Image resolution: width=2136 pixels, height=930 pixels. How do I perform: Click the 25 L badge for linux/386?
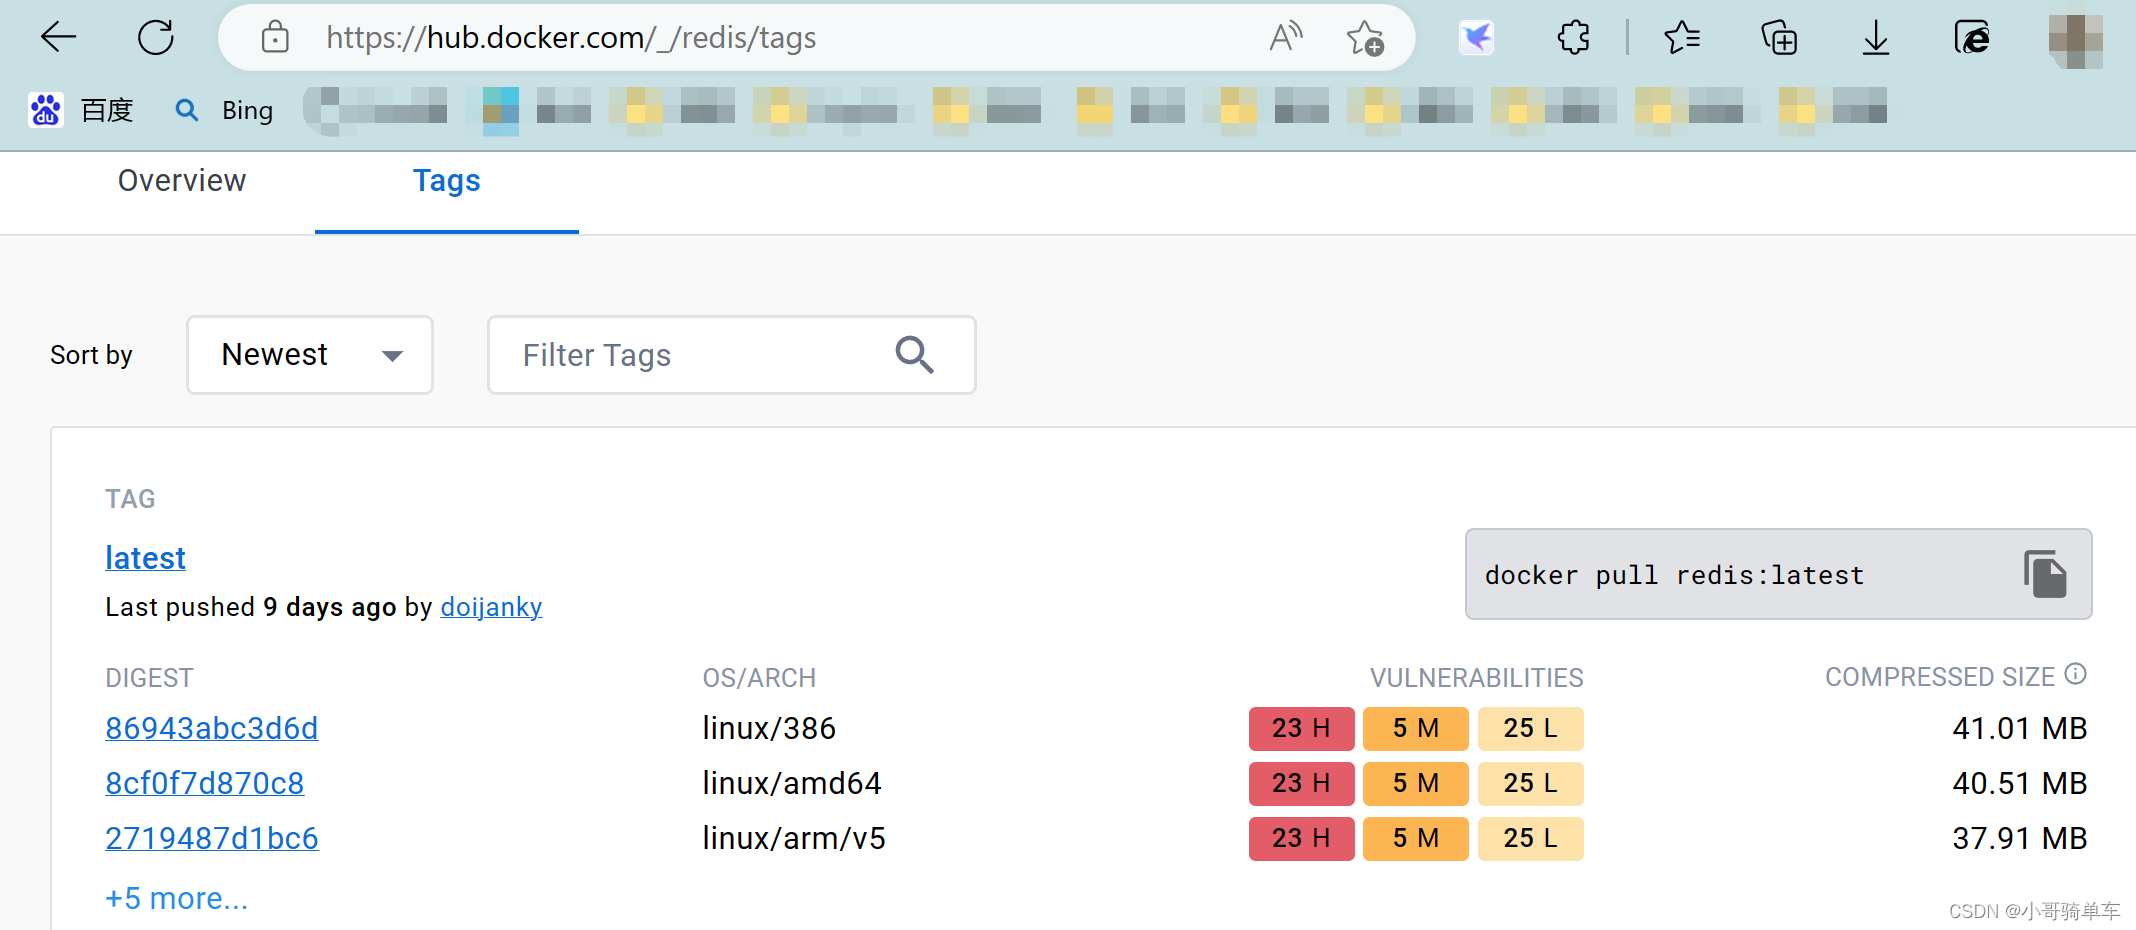(x=1530, y=728)
